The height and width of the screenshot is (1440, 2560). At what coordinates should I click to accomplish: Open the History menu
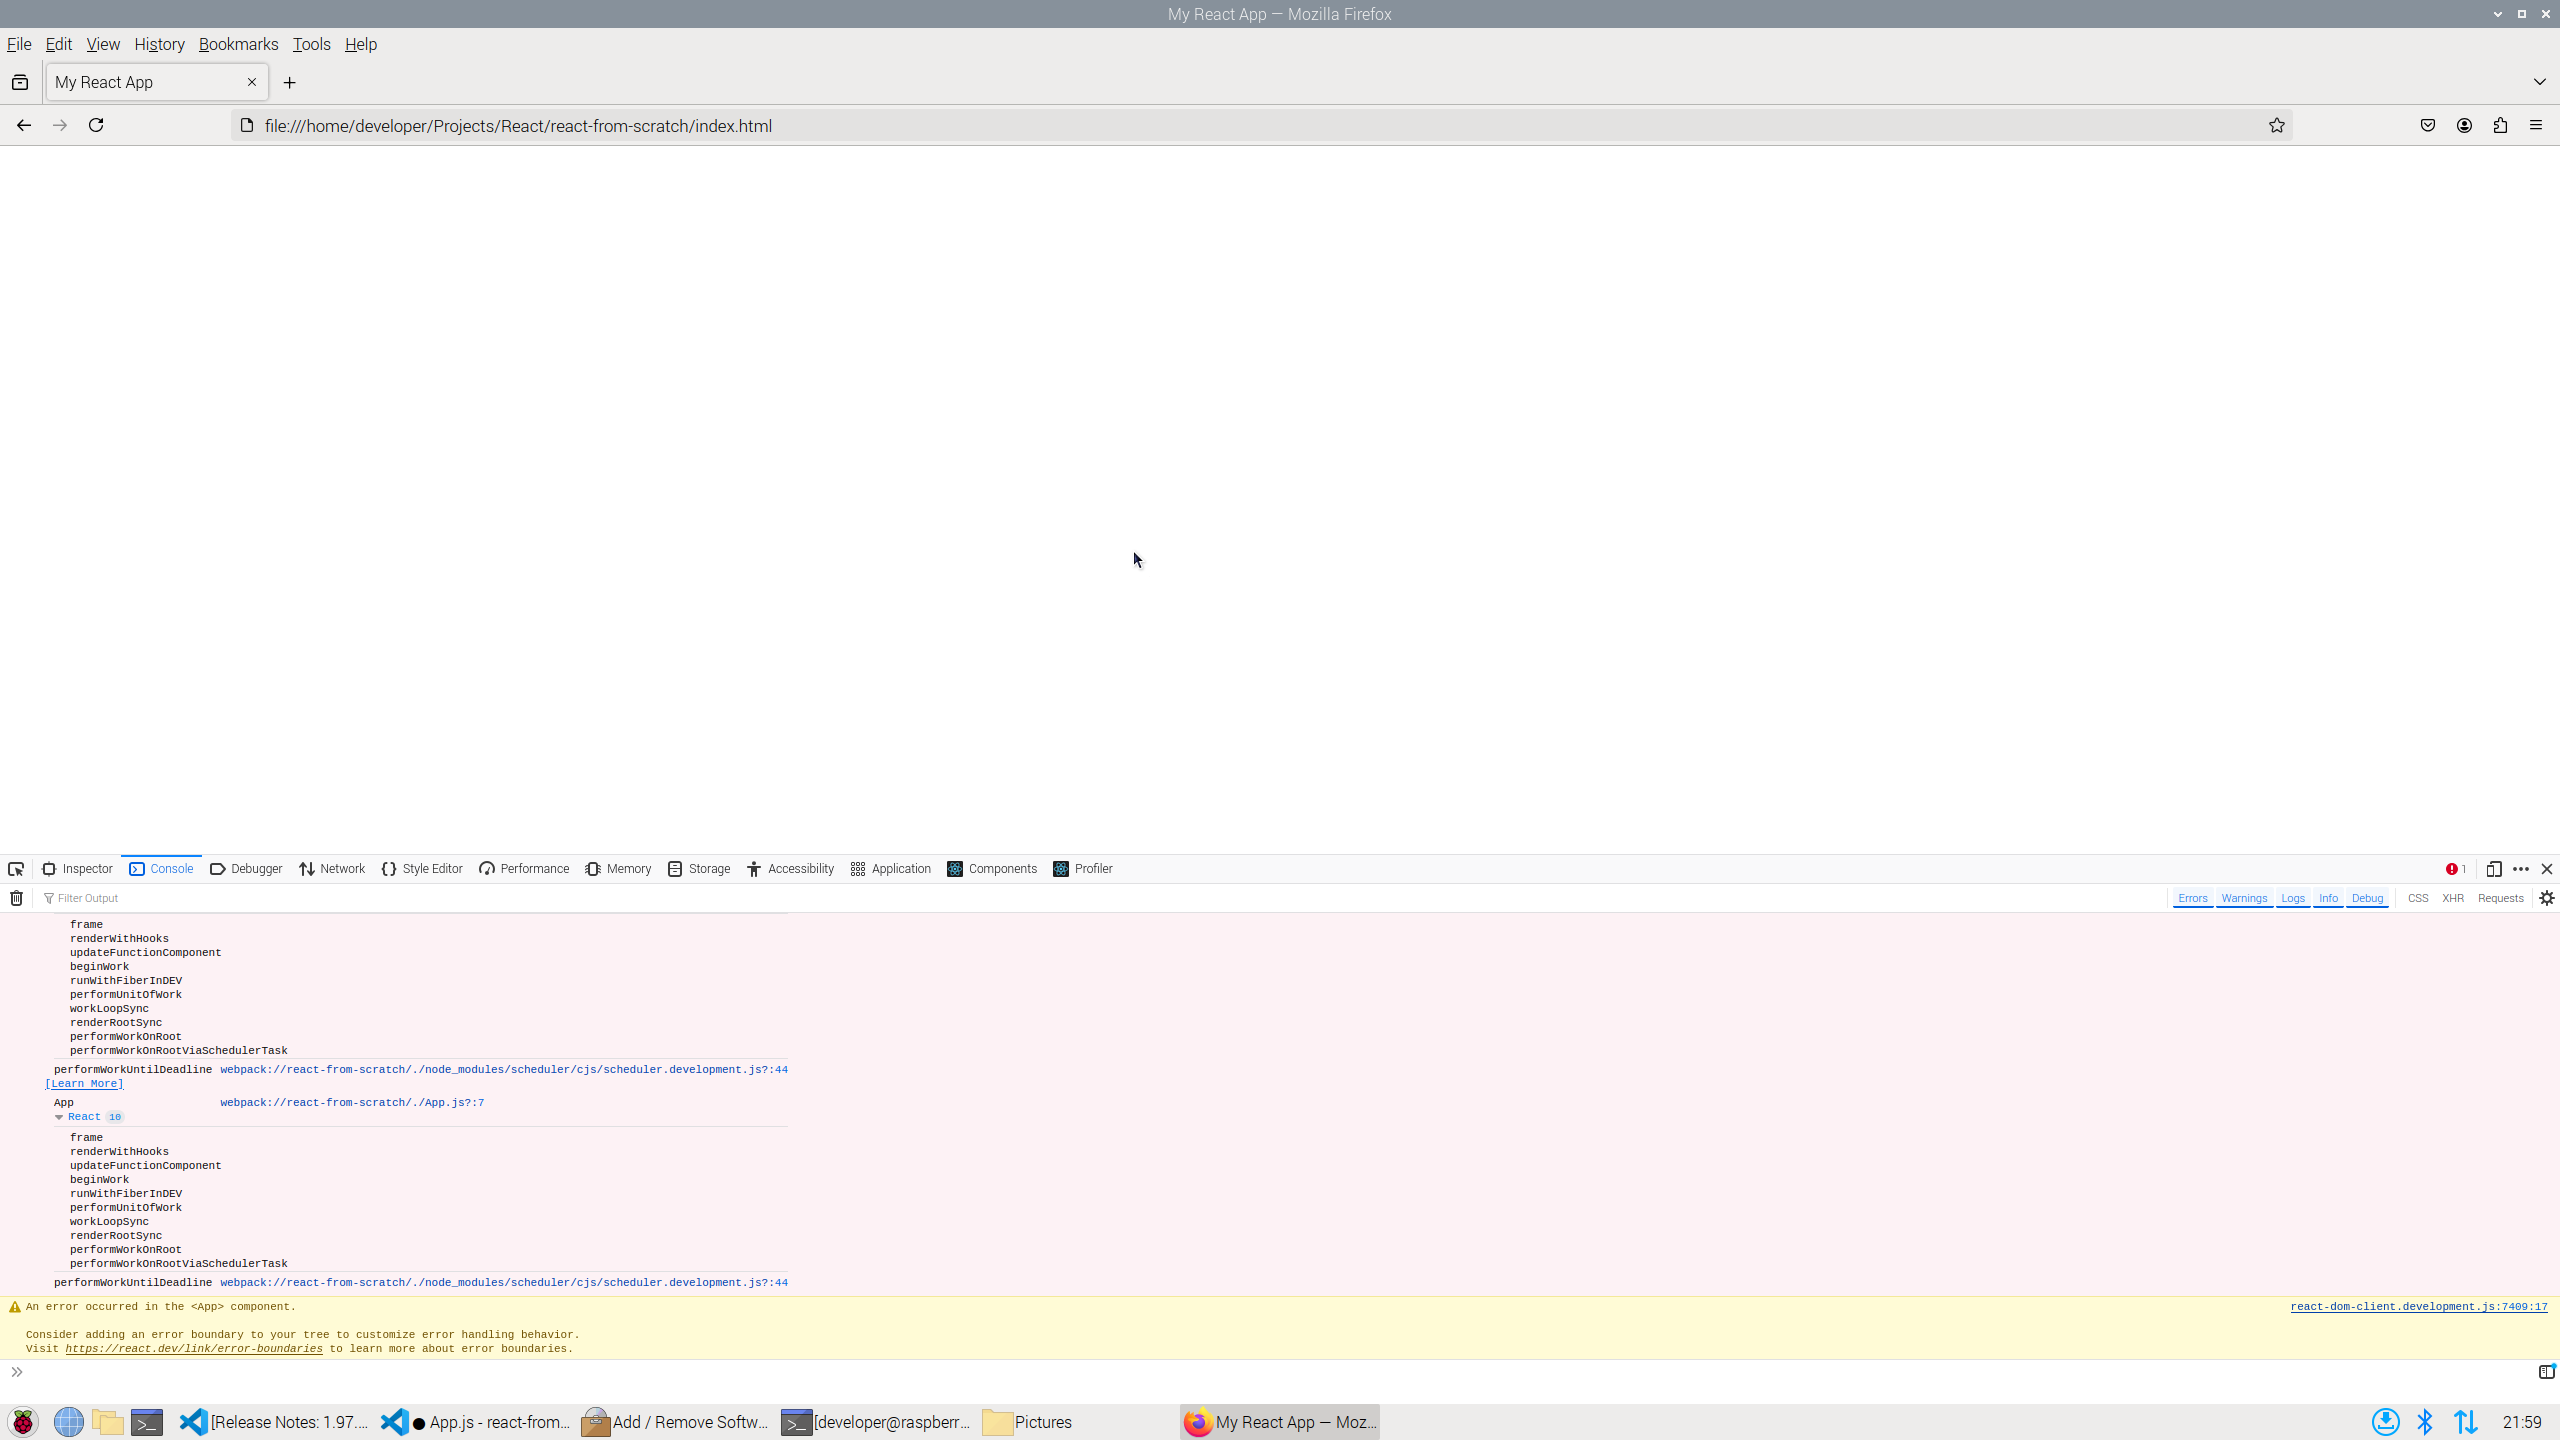(160, 44)
